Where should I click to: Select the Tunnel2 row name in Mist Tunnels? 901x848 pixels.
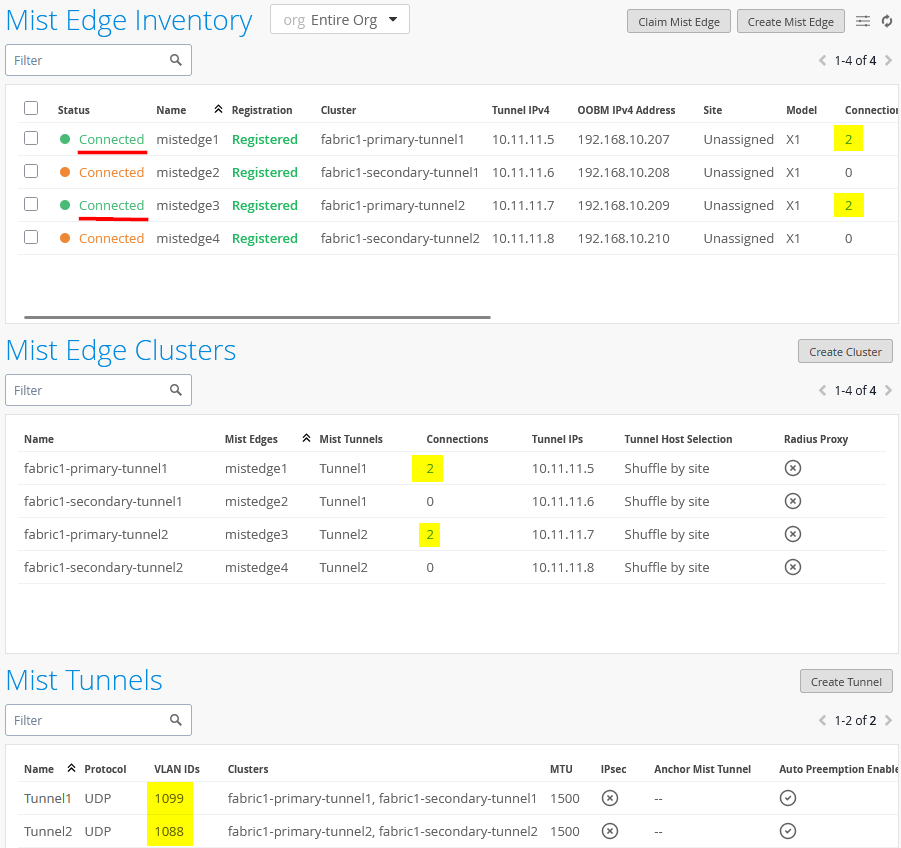click(x=48, y=832)
